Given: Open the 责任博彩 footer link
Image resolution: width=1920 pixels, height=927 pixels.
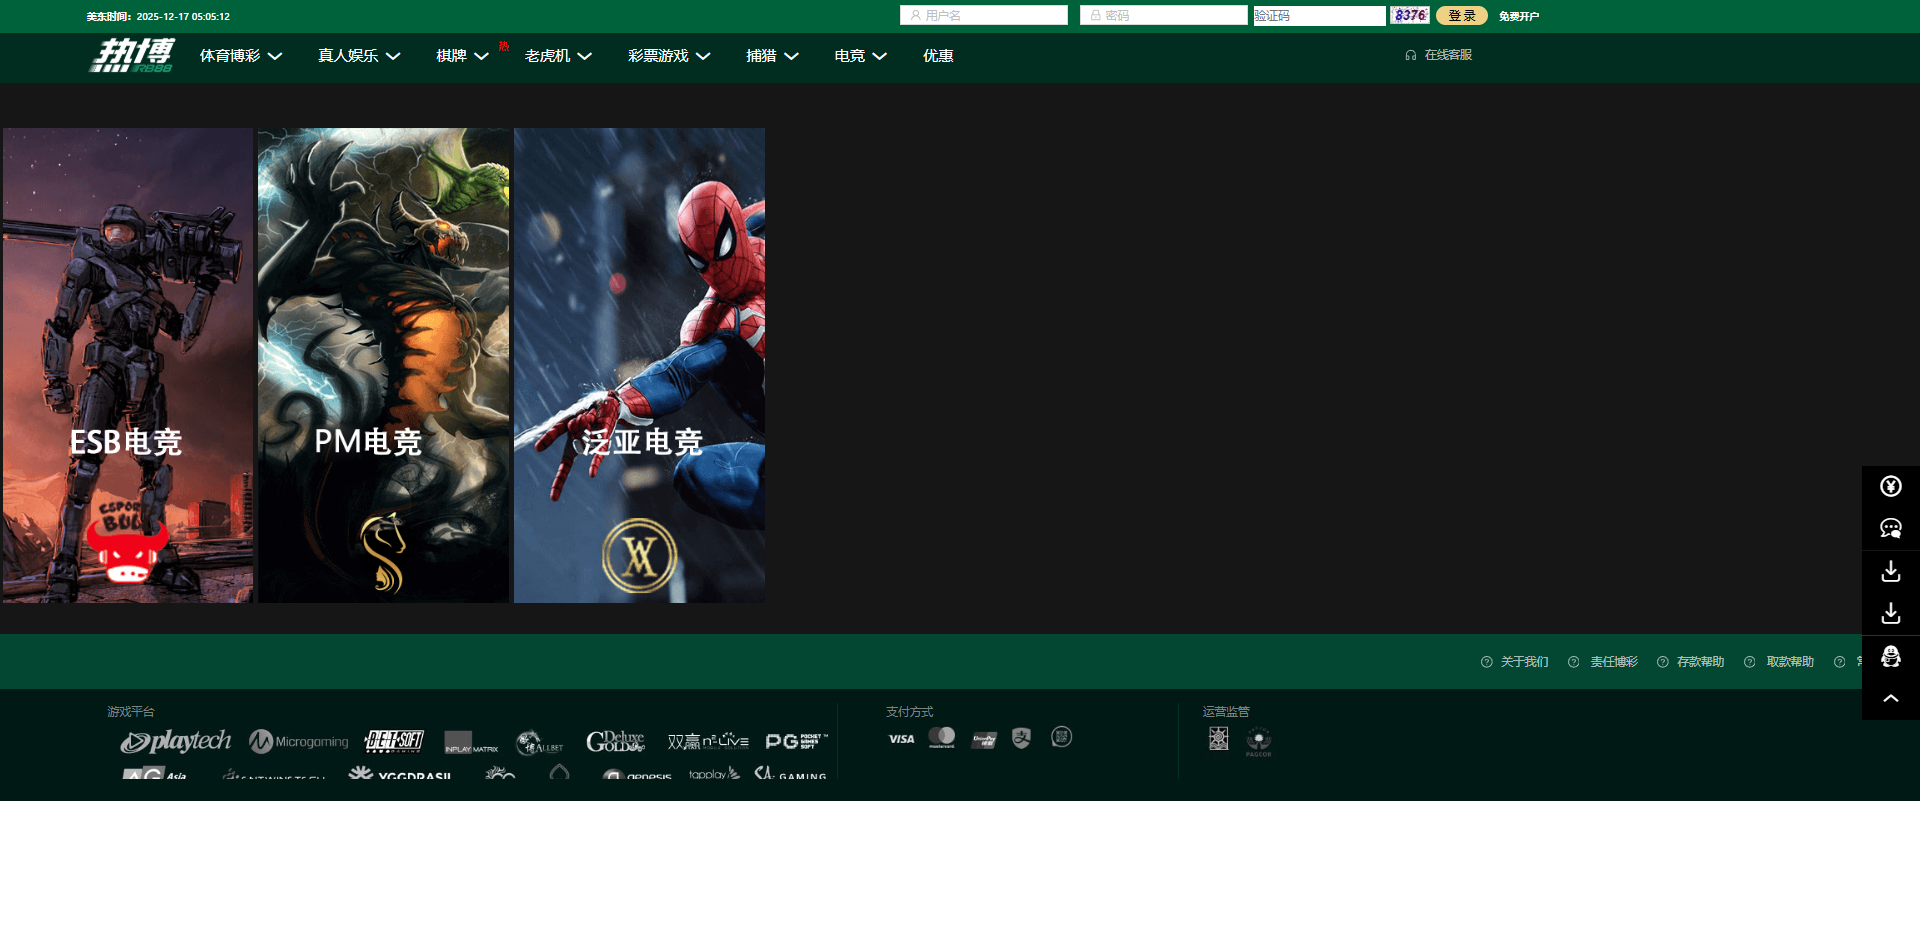Looking at the screenshot, I should click(1614, 662).
